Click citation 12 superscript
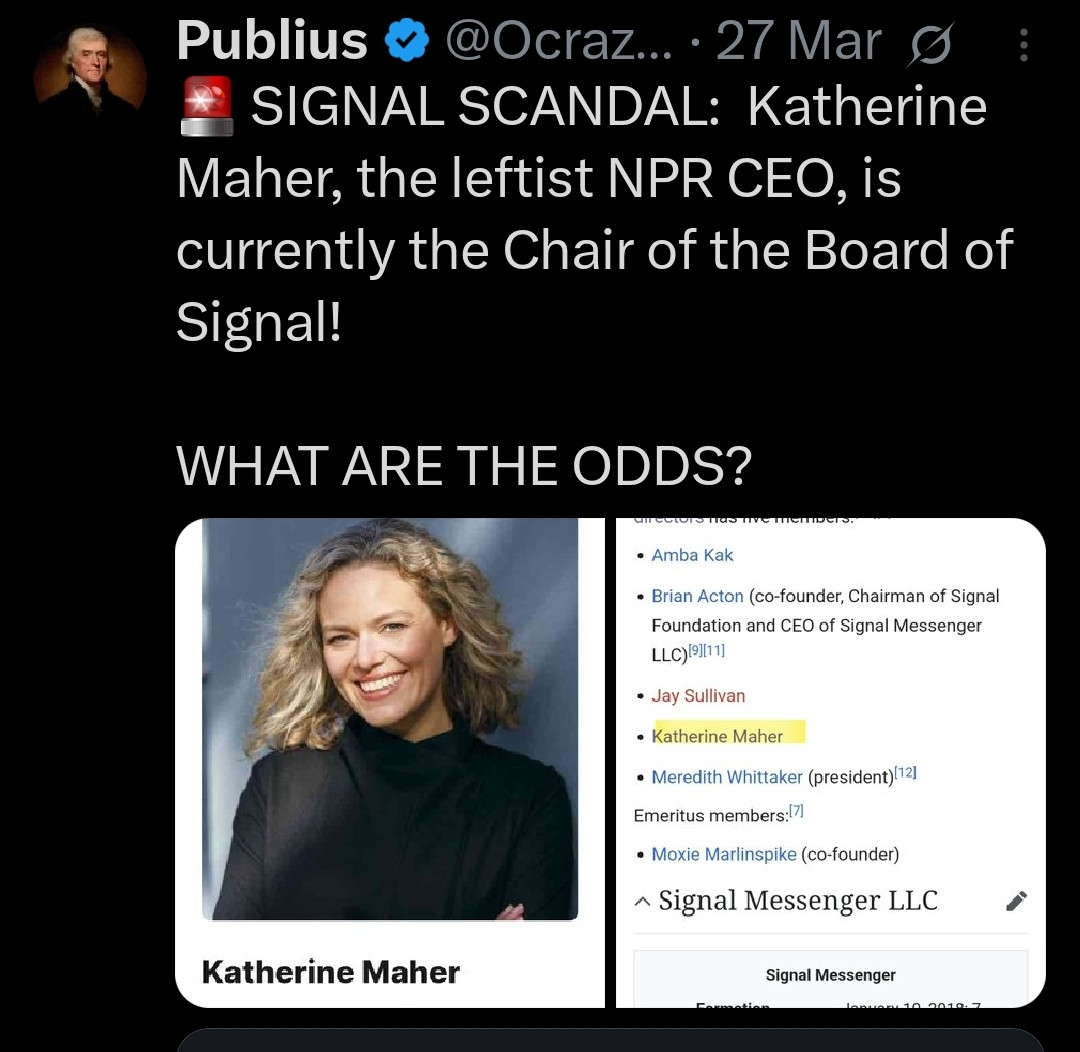Screen dimensions: 1080x1052 pos(905,773)
